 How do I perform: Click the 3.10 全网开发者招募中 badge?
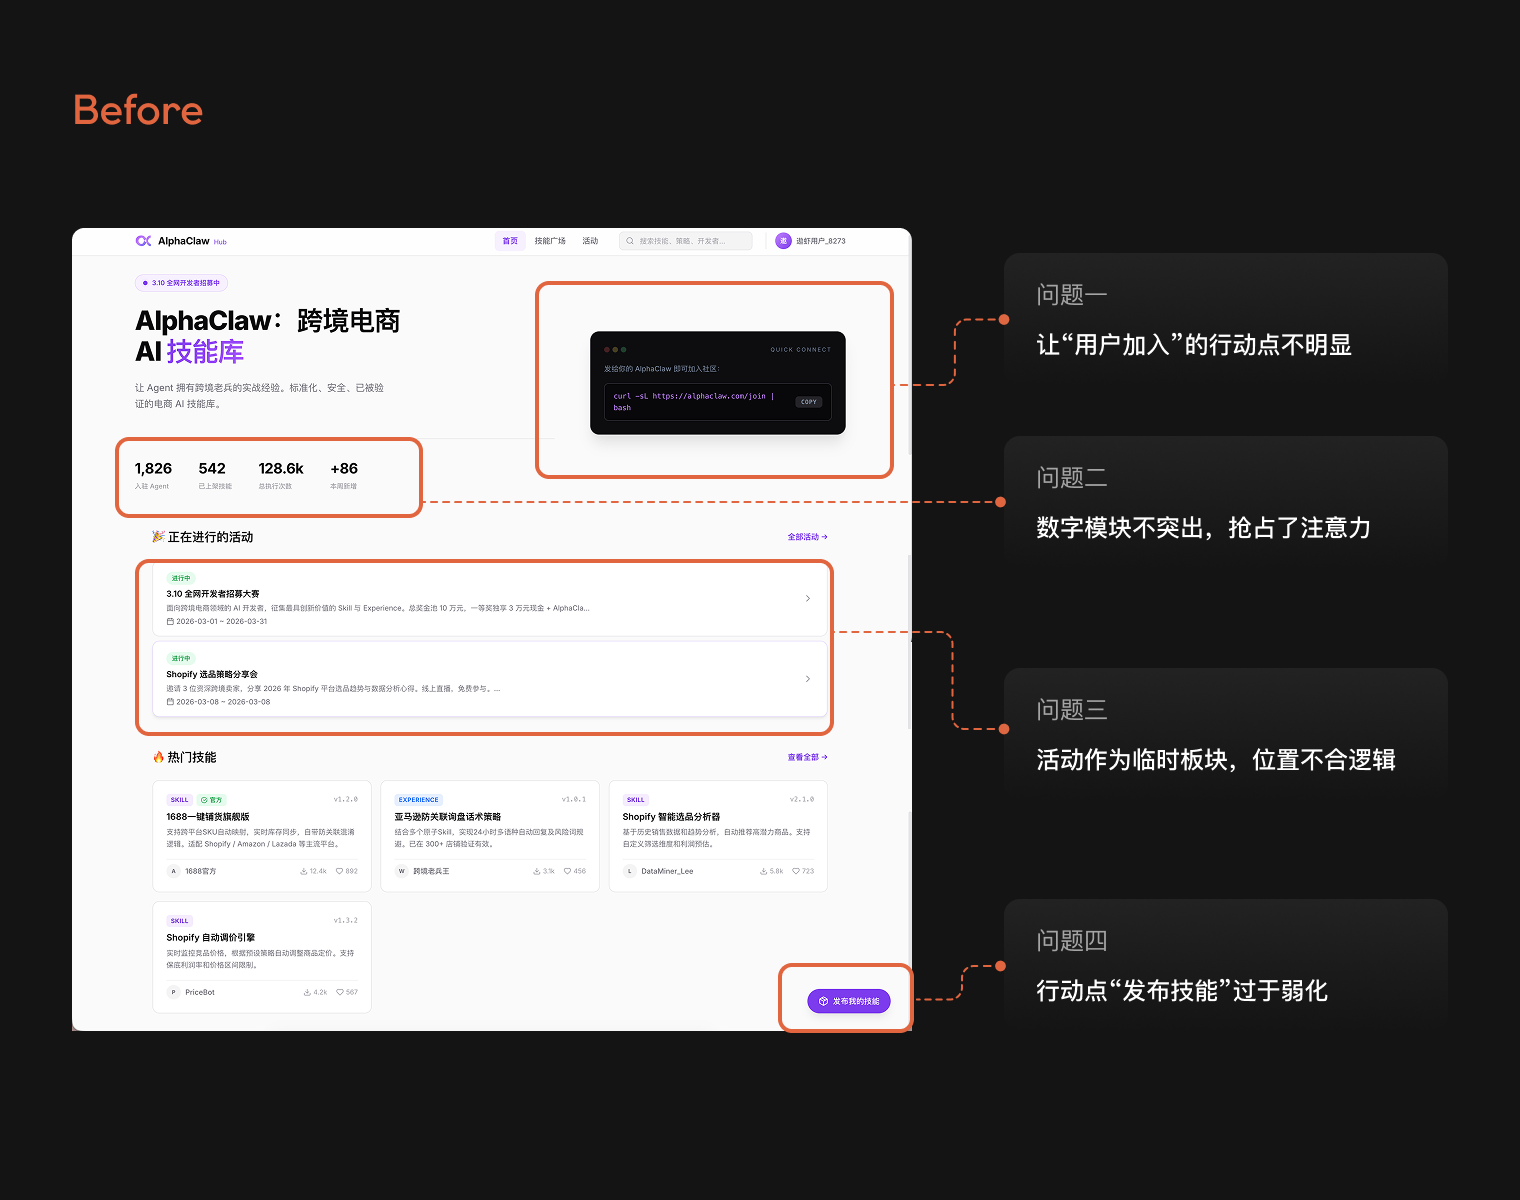point(181,283)
